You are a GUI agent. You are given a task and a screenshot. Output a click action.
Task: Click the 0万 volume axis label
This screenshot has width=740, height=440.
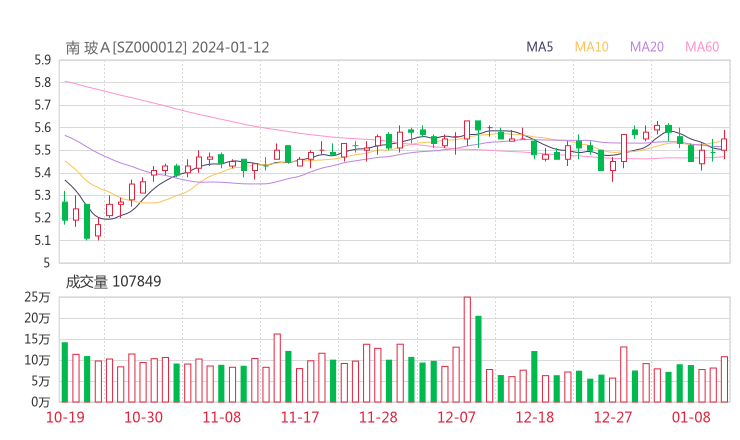41,402
